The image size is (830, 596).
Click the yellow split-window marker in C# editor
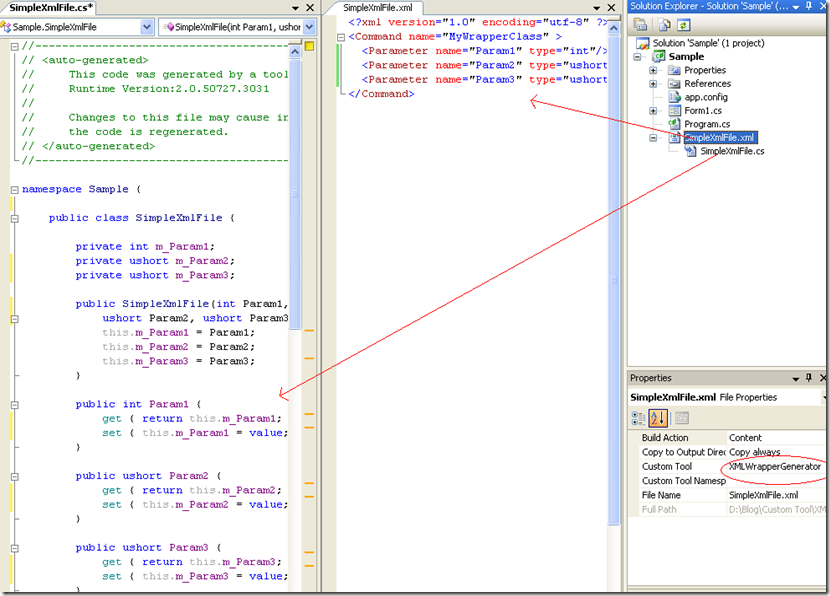point(309,46)
